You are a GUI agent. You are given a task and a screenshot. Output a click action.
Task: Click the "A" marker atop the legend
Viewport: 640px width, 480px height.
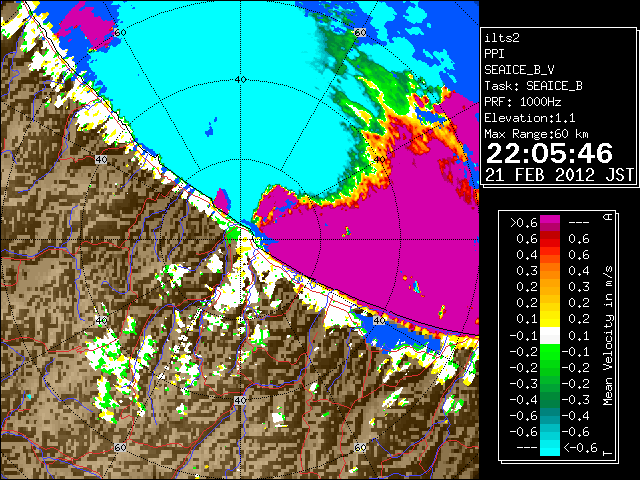(x=608, y=216)
